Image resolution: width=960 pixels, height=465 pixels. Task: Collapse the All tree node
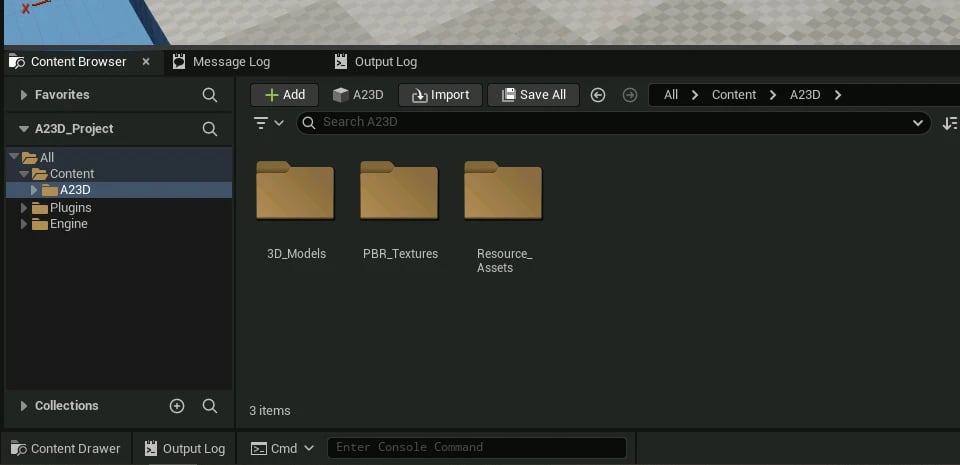tap(14, 157)
